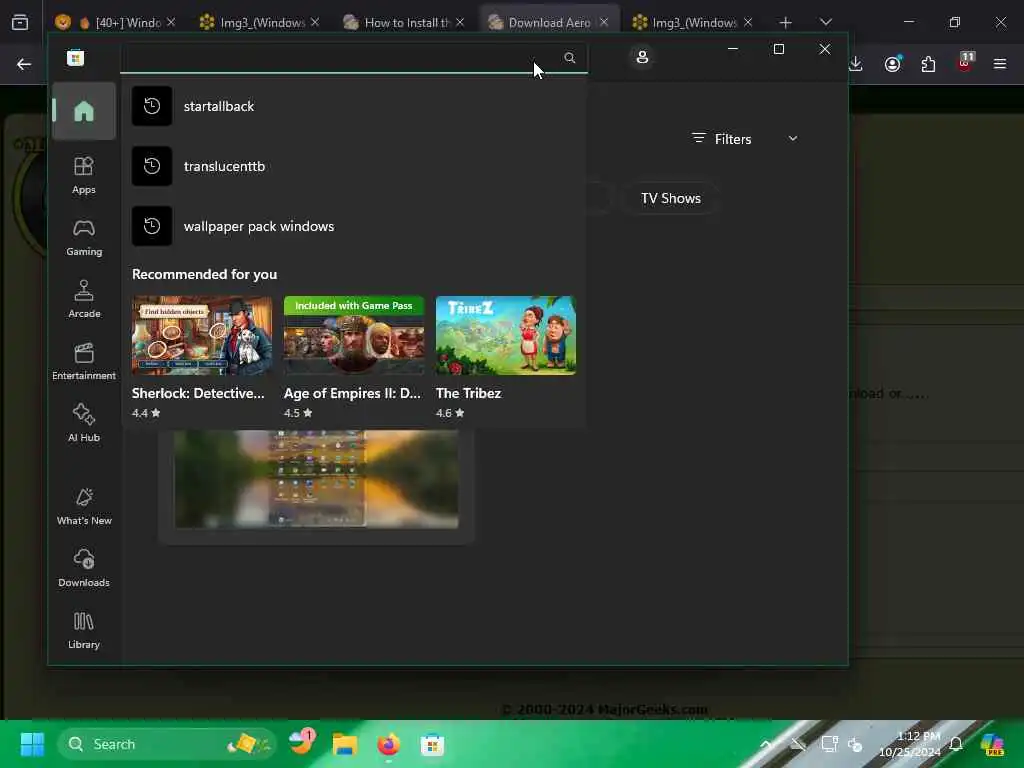Screen dimensions: 1024x768
Task: Click the 'Sherlock: Detective...' title text
Action: coord(198,393)
